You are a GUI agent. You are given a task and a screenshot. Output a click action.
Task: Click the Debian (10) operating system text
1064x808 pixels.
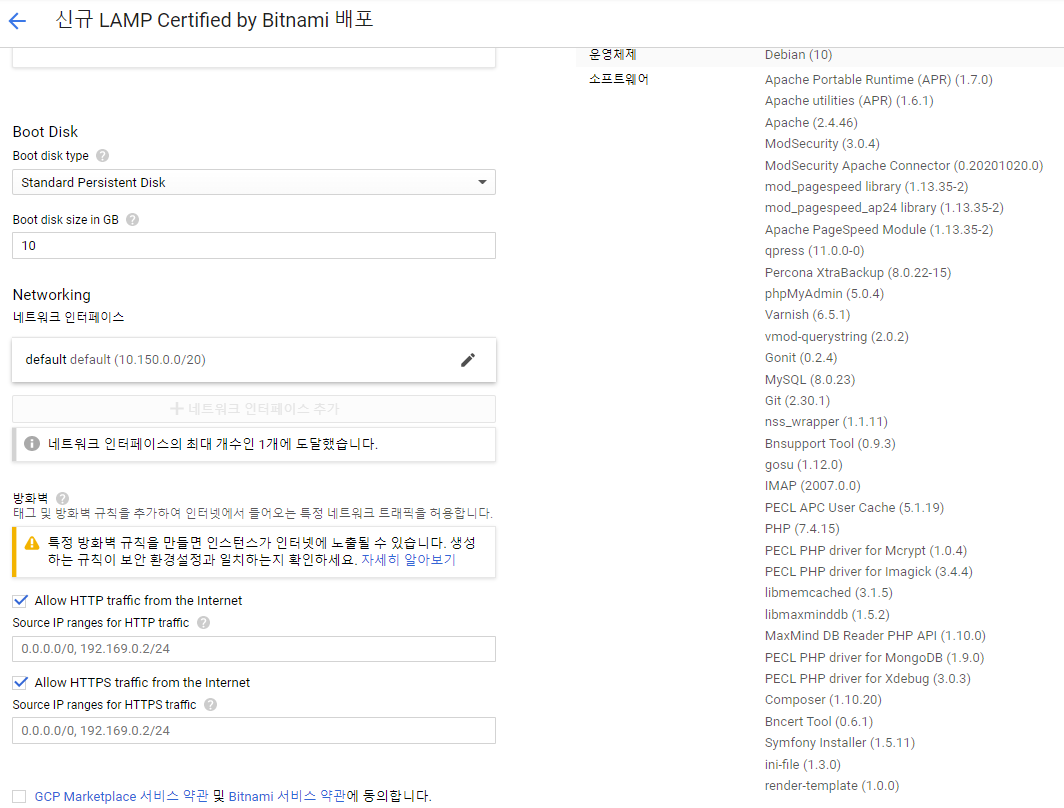(x=798, y=55)
